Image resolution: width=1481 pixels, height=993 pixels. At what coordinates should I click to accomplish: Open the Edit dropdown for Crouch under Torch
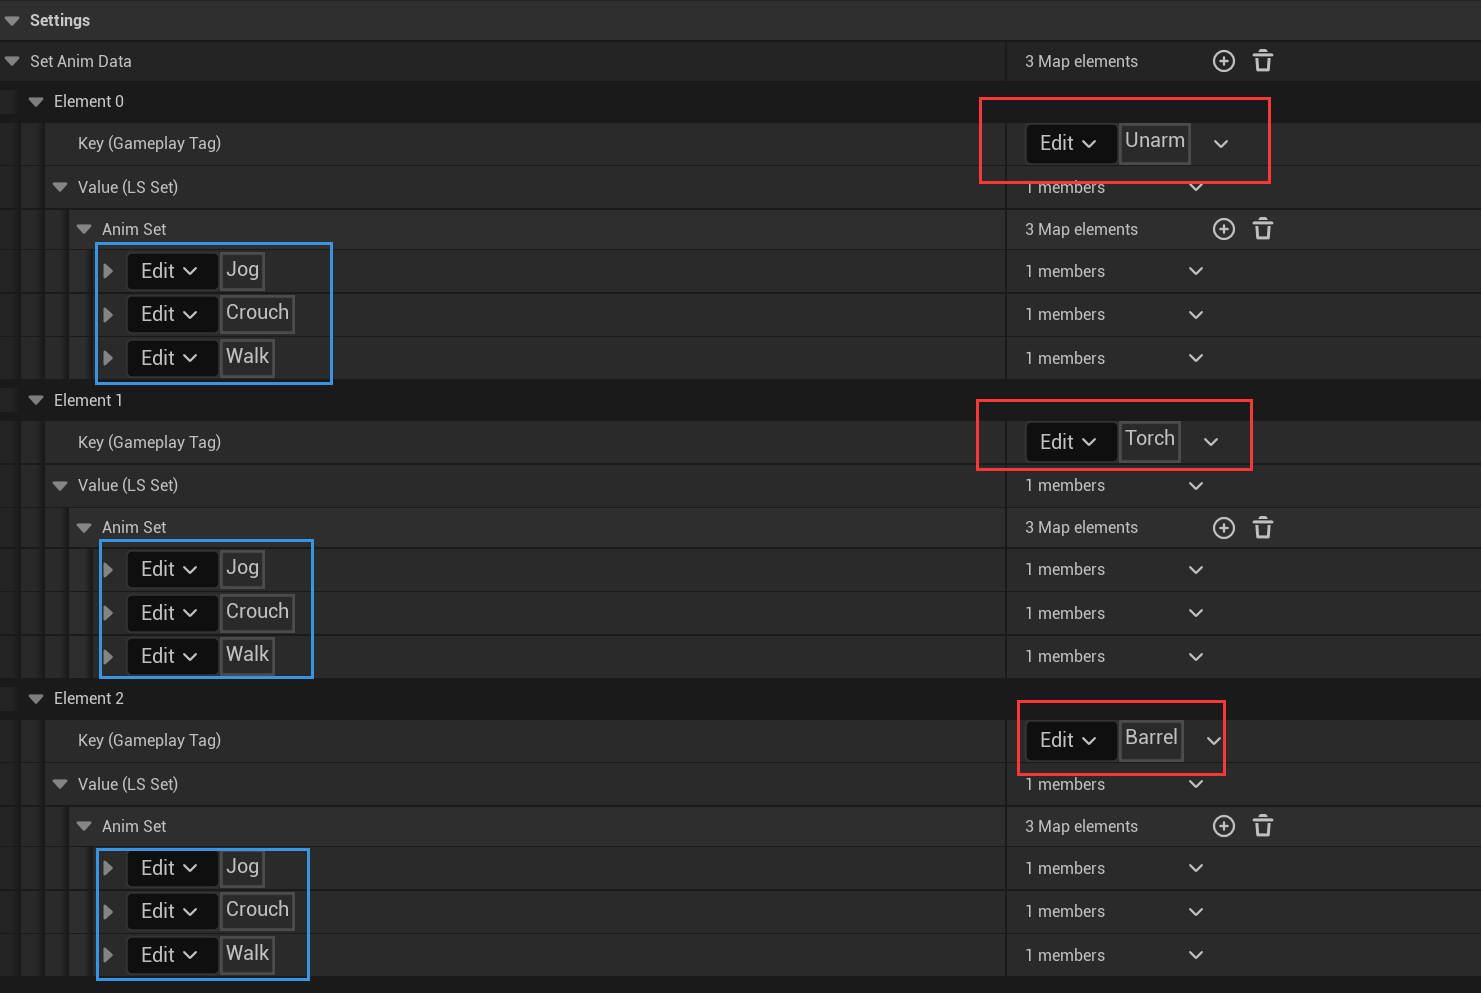(171, 612)
